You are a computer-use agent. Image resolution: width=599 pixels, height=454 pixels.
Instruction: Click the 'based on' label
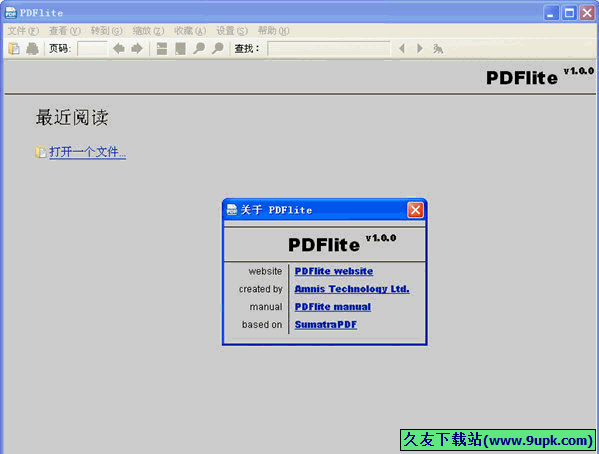pyautogui.click(x=262, y=325)
